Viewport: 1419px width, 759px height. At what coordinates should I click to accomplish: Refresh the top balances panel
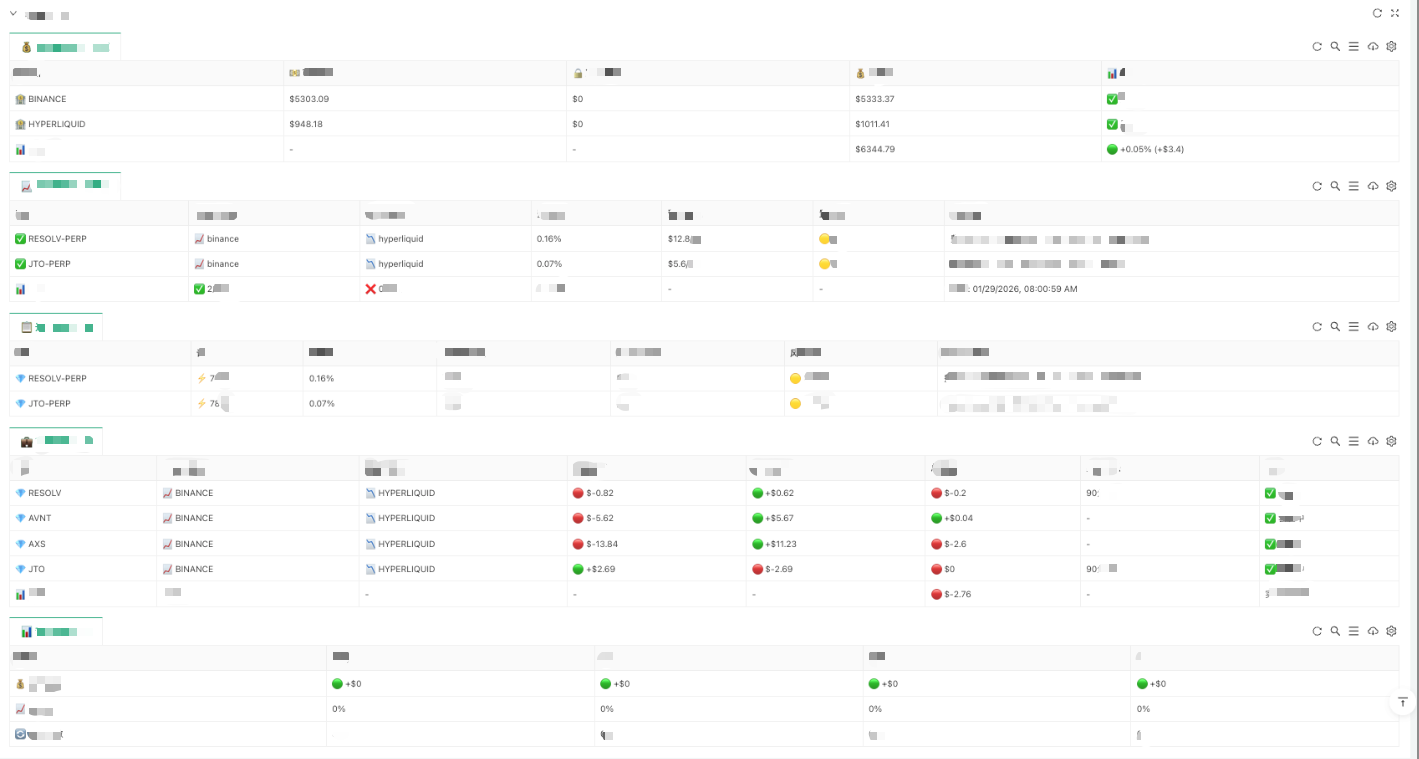click(x=1317, y=46)
